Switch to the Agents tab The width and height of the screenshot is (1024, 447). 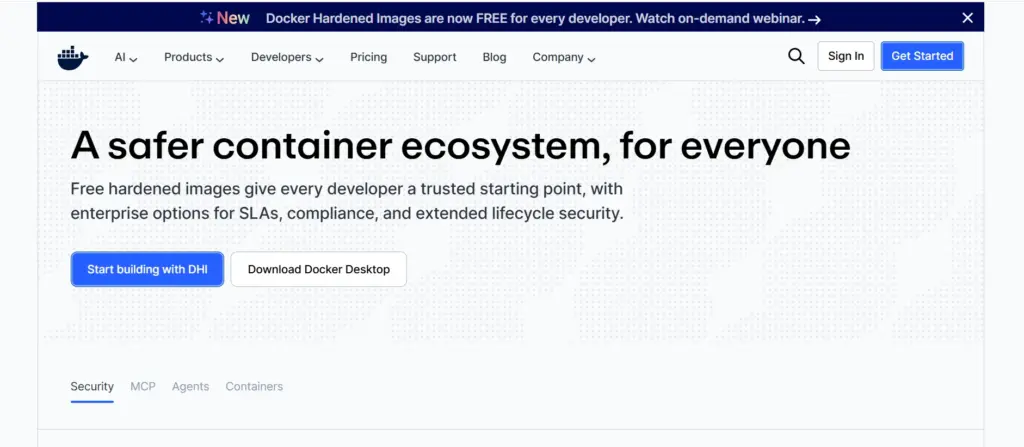[x=191, y=386]
